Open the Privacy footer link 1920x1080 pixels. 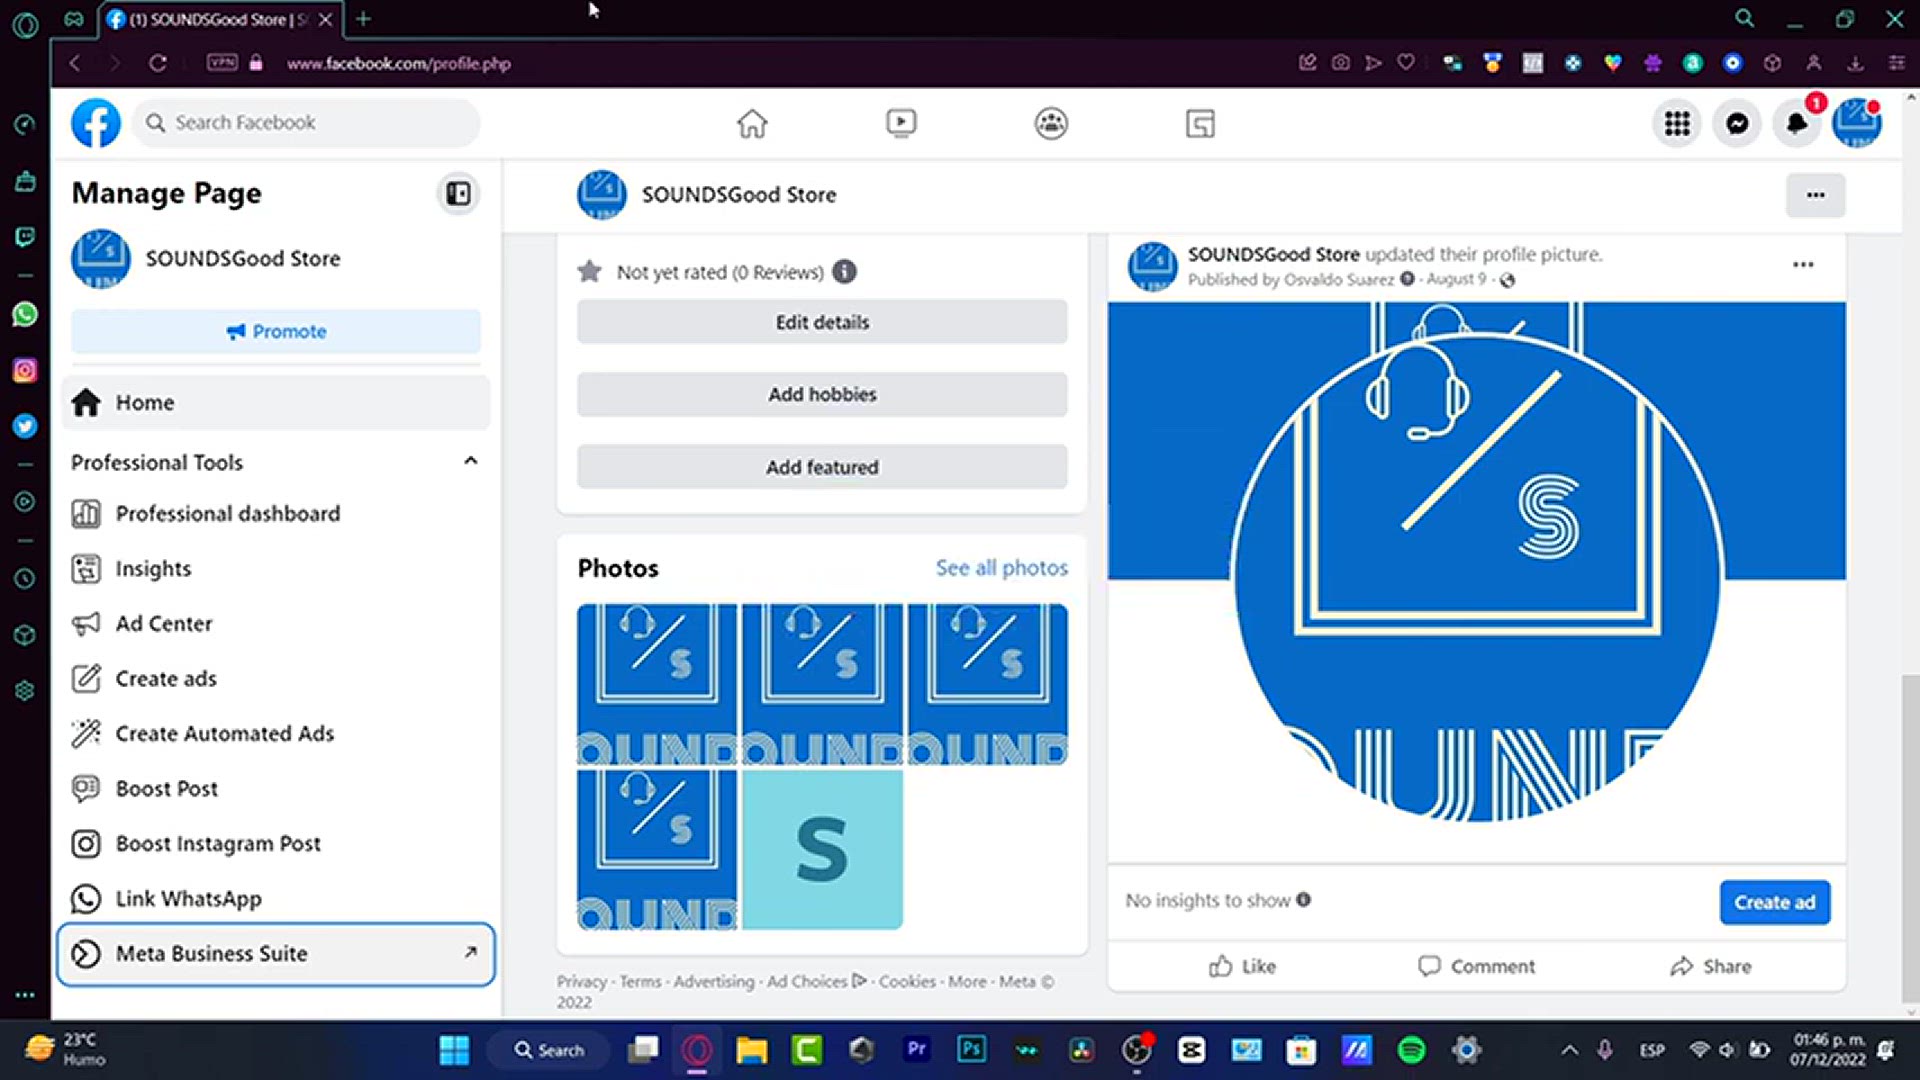point(581,982)
